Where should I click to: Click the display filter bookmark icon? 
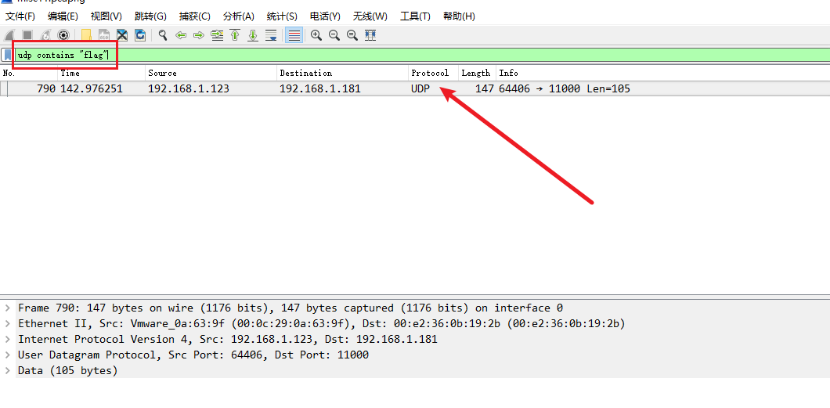8,54
